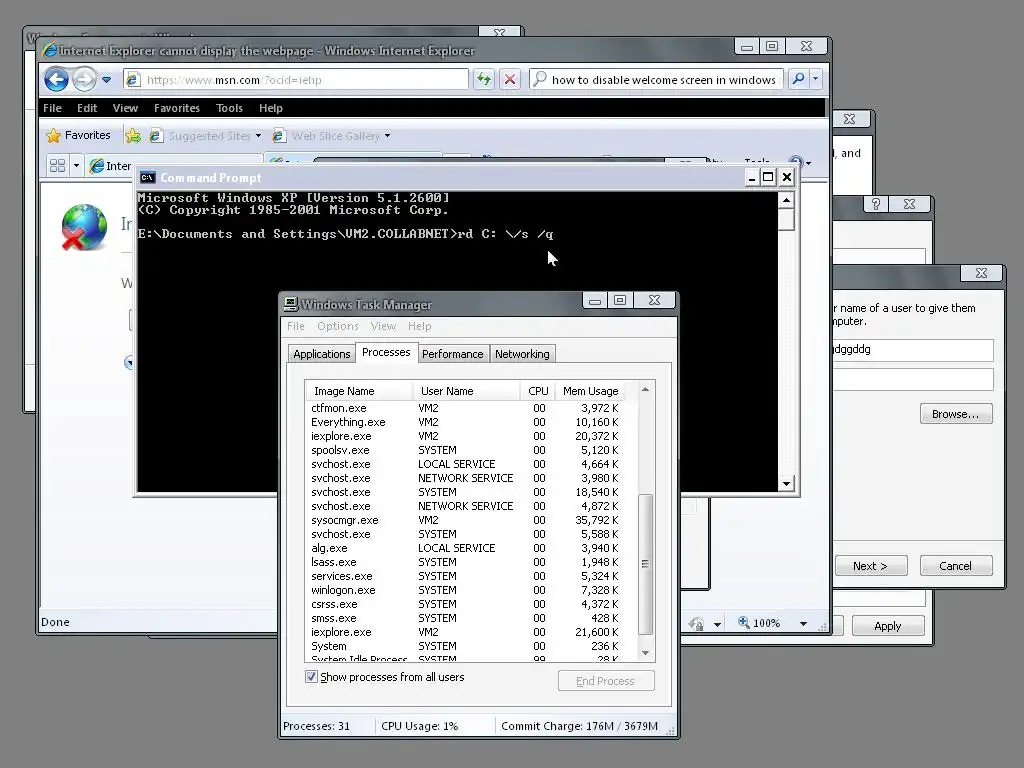The height and width of the screenshot is (768, 1024).
Task: Click the www.msn.com address bar field
Action: click(x=296, y=80)
